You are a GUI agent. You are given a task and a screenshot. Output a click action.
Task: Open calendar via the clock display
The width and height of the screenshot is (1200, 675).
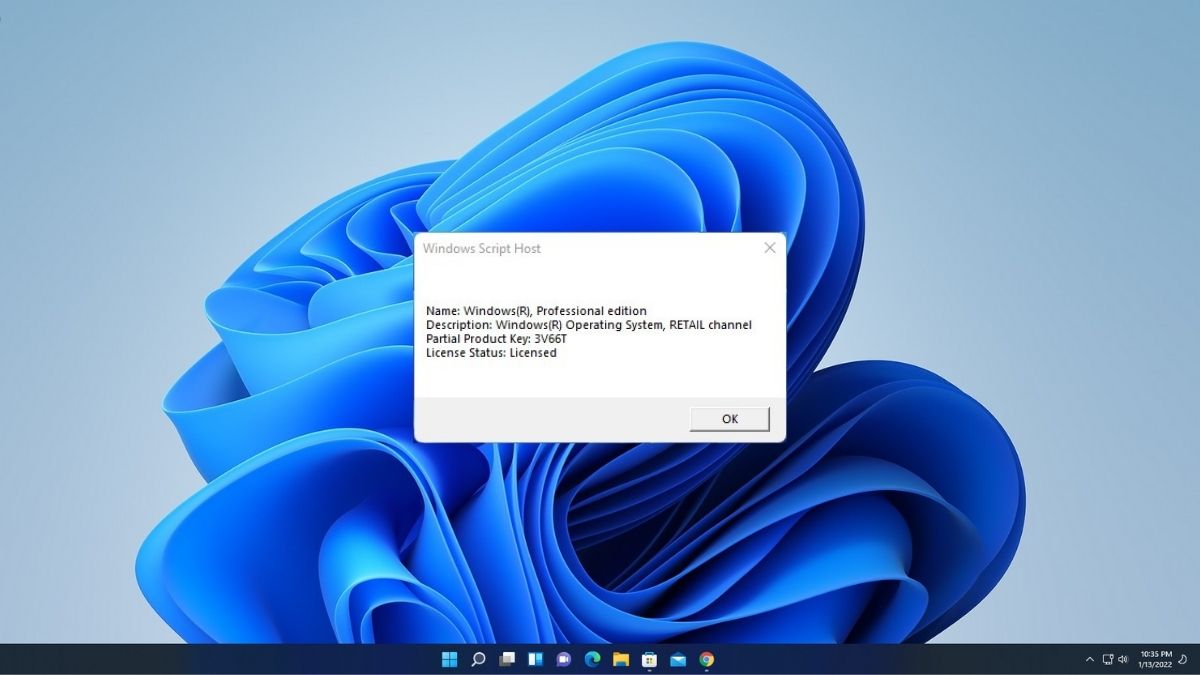pyautogui.click(x=1155, y=659)
